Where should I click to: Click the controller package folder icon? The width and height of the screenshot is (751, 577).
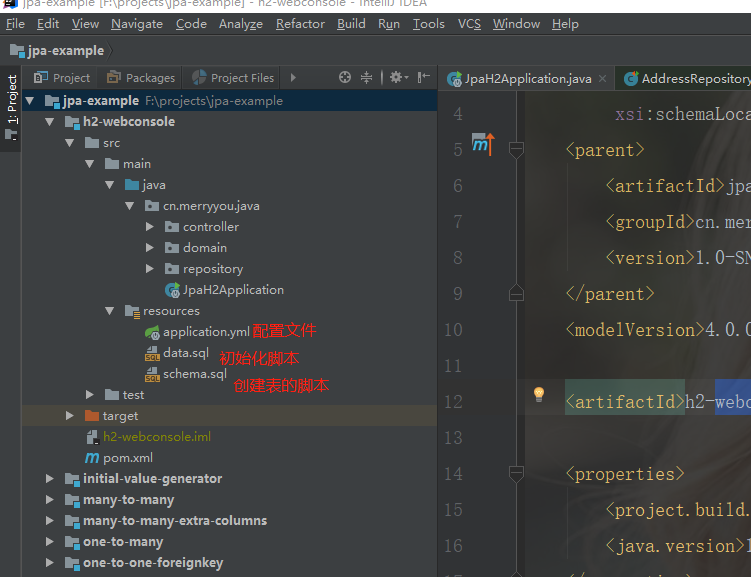tap(171, 226)
